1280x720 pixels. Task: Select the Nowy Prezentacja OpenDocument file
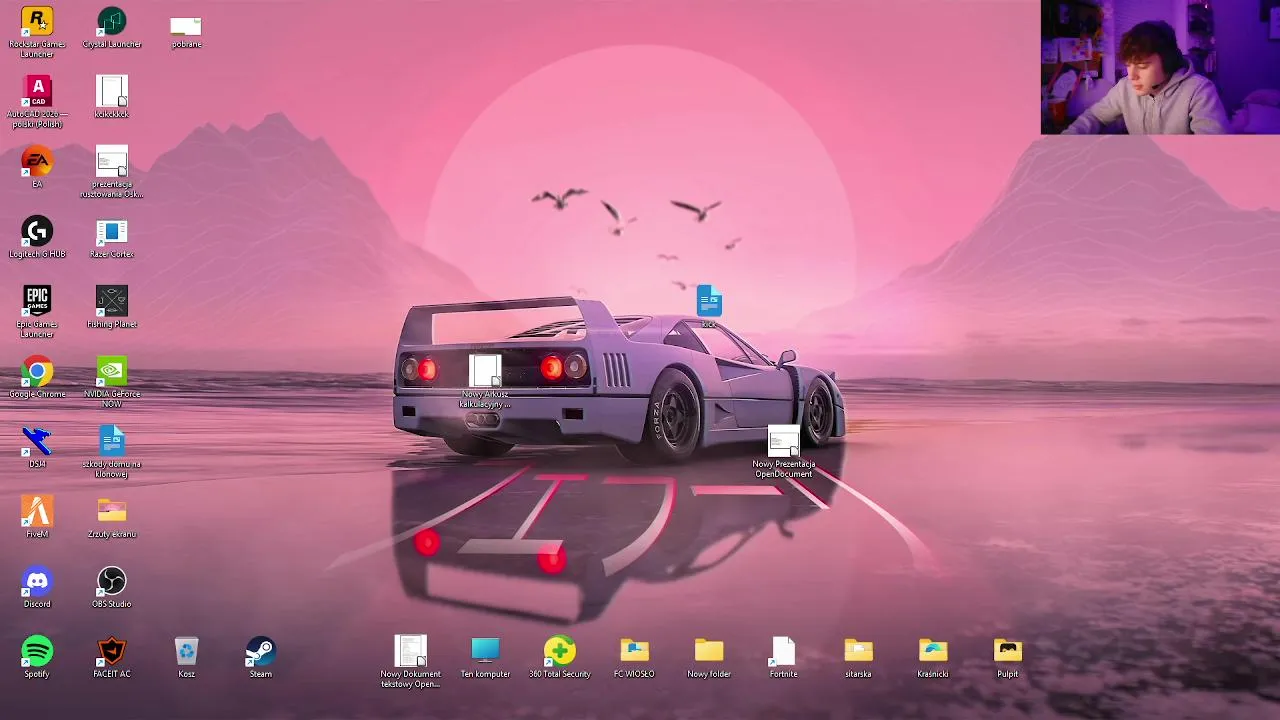[784, 452]
